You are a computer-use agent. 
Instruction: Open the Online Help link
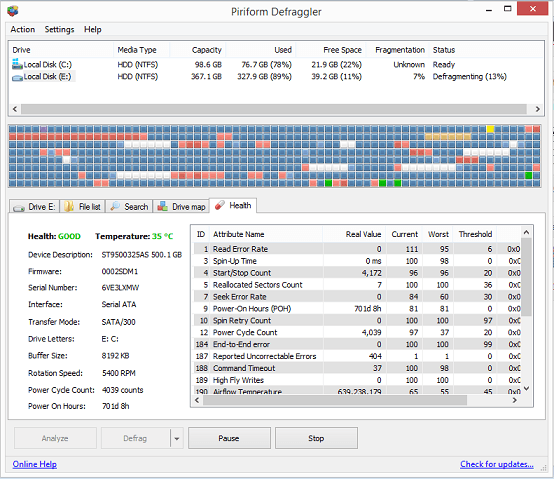35,464
